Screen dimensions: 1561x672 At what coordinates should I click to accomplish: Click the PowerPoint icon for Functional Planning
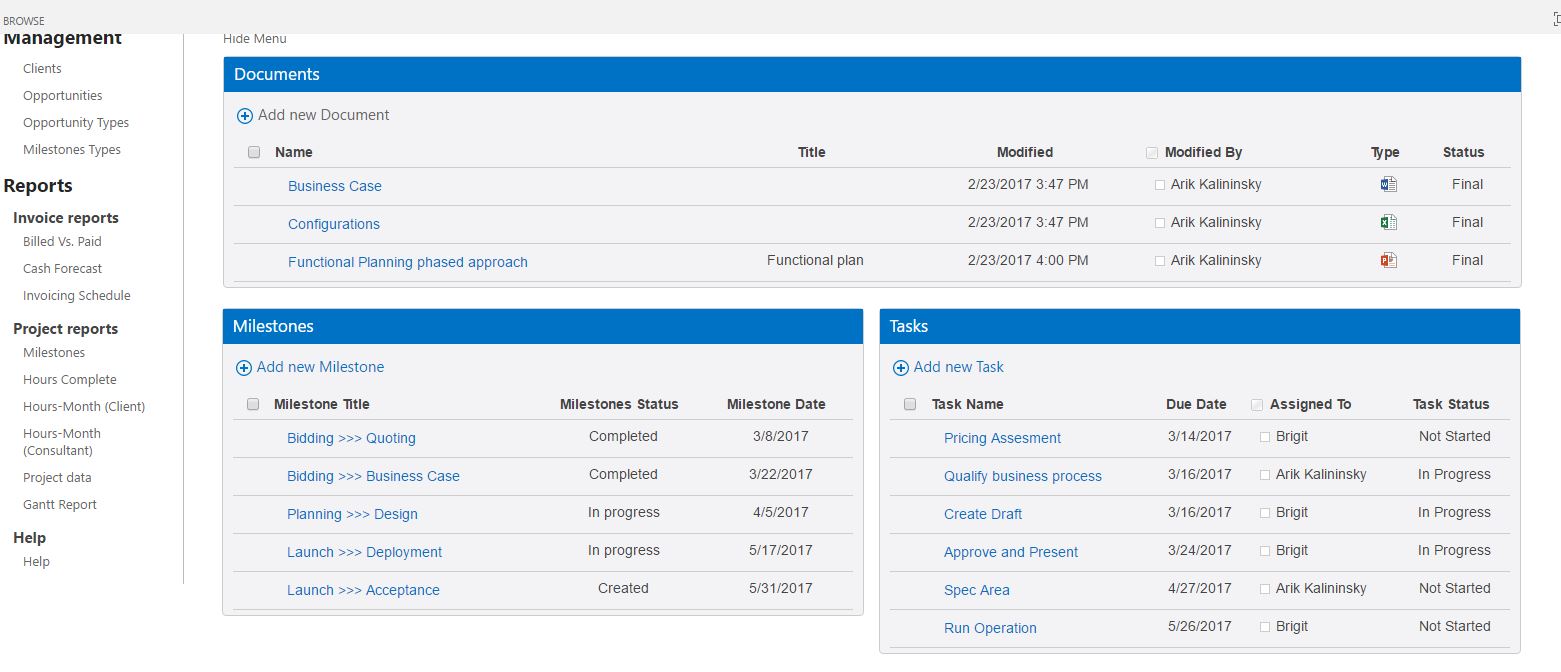click(1388, 260)
